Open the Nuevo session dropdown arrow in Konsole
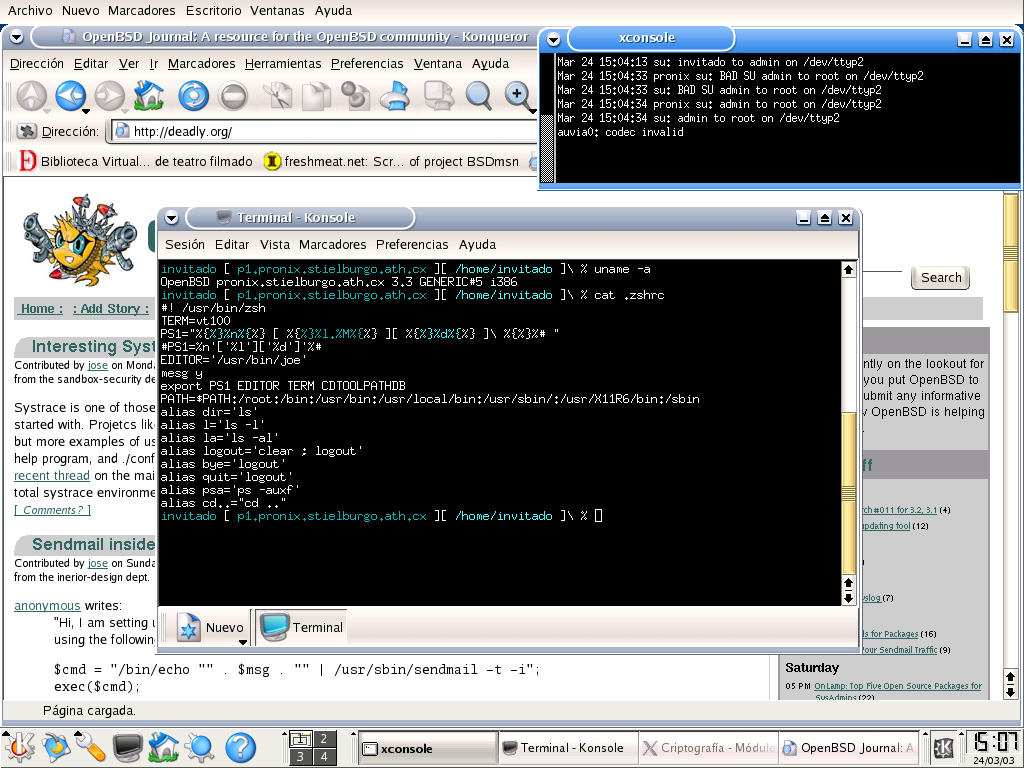This screenshot has height=768, width=1024. tap(243, 642)
